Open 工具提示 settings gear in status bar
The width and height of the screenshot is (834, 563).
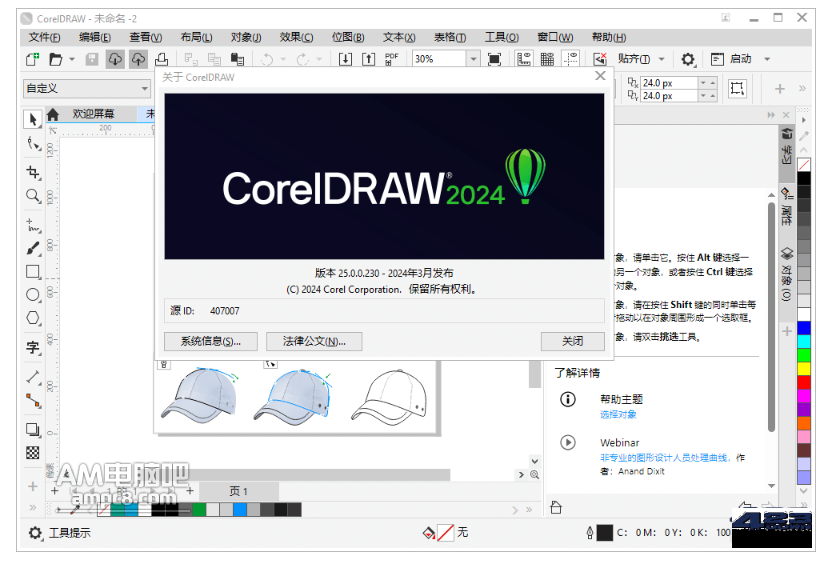(x=35, y=533)
